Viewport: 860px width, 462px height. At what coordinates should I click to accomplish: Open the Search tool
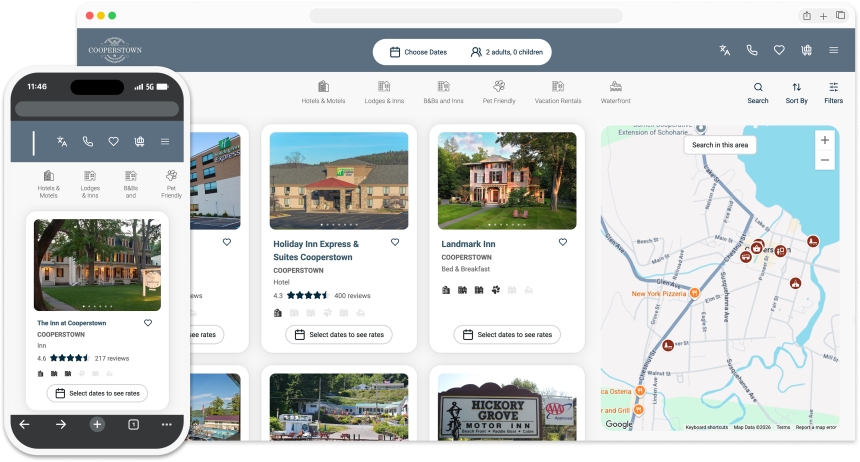(758, 93)
